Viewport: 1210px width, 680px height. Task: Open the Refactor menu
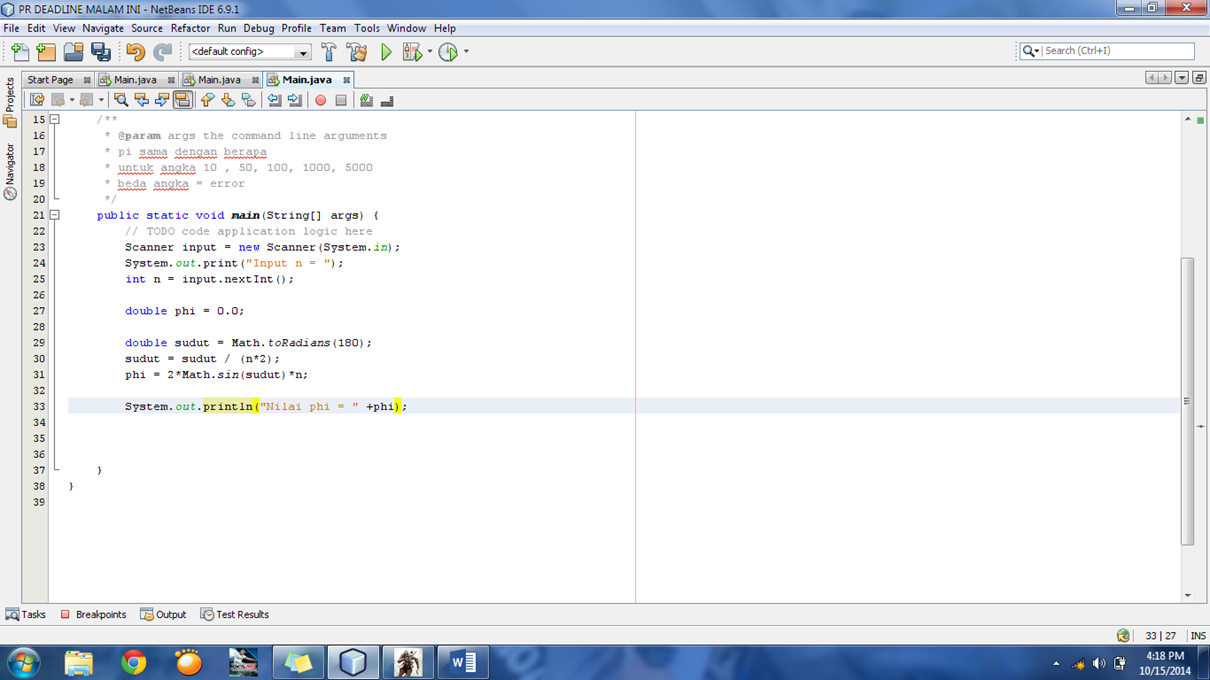[190, 28]
